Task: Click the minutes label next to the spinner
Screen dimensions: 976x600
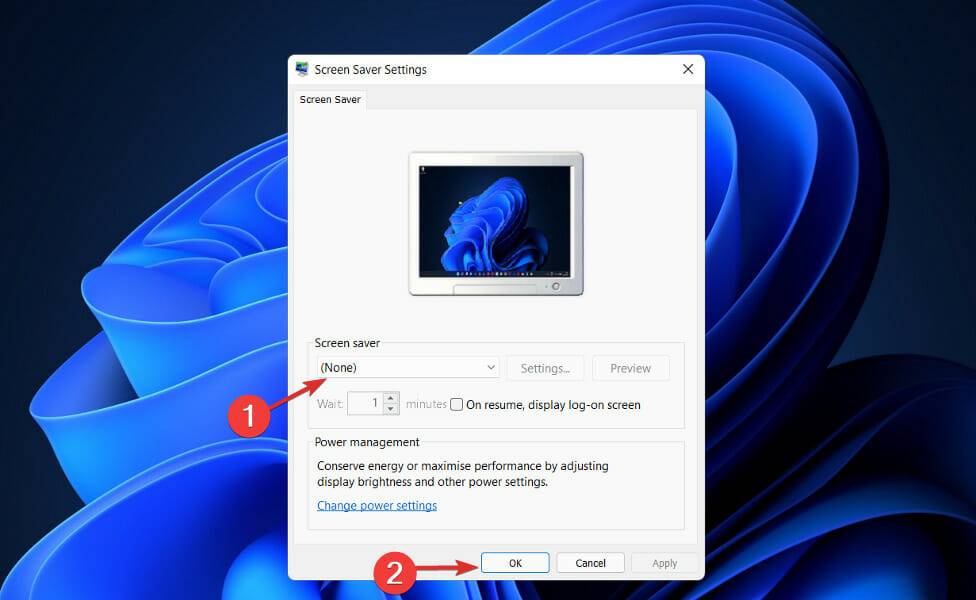Action: pos(426,404)
